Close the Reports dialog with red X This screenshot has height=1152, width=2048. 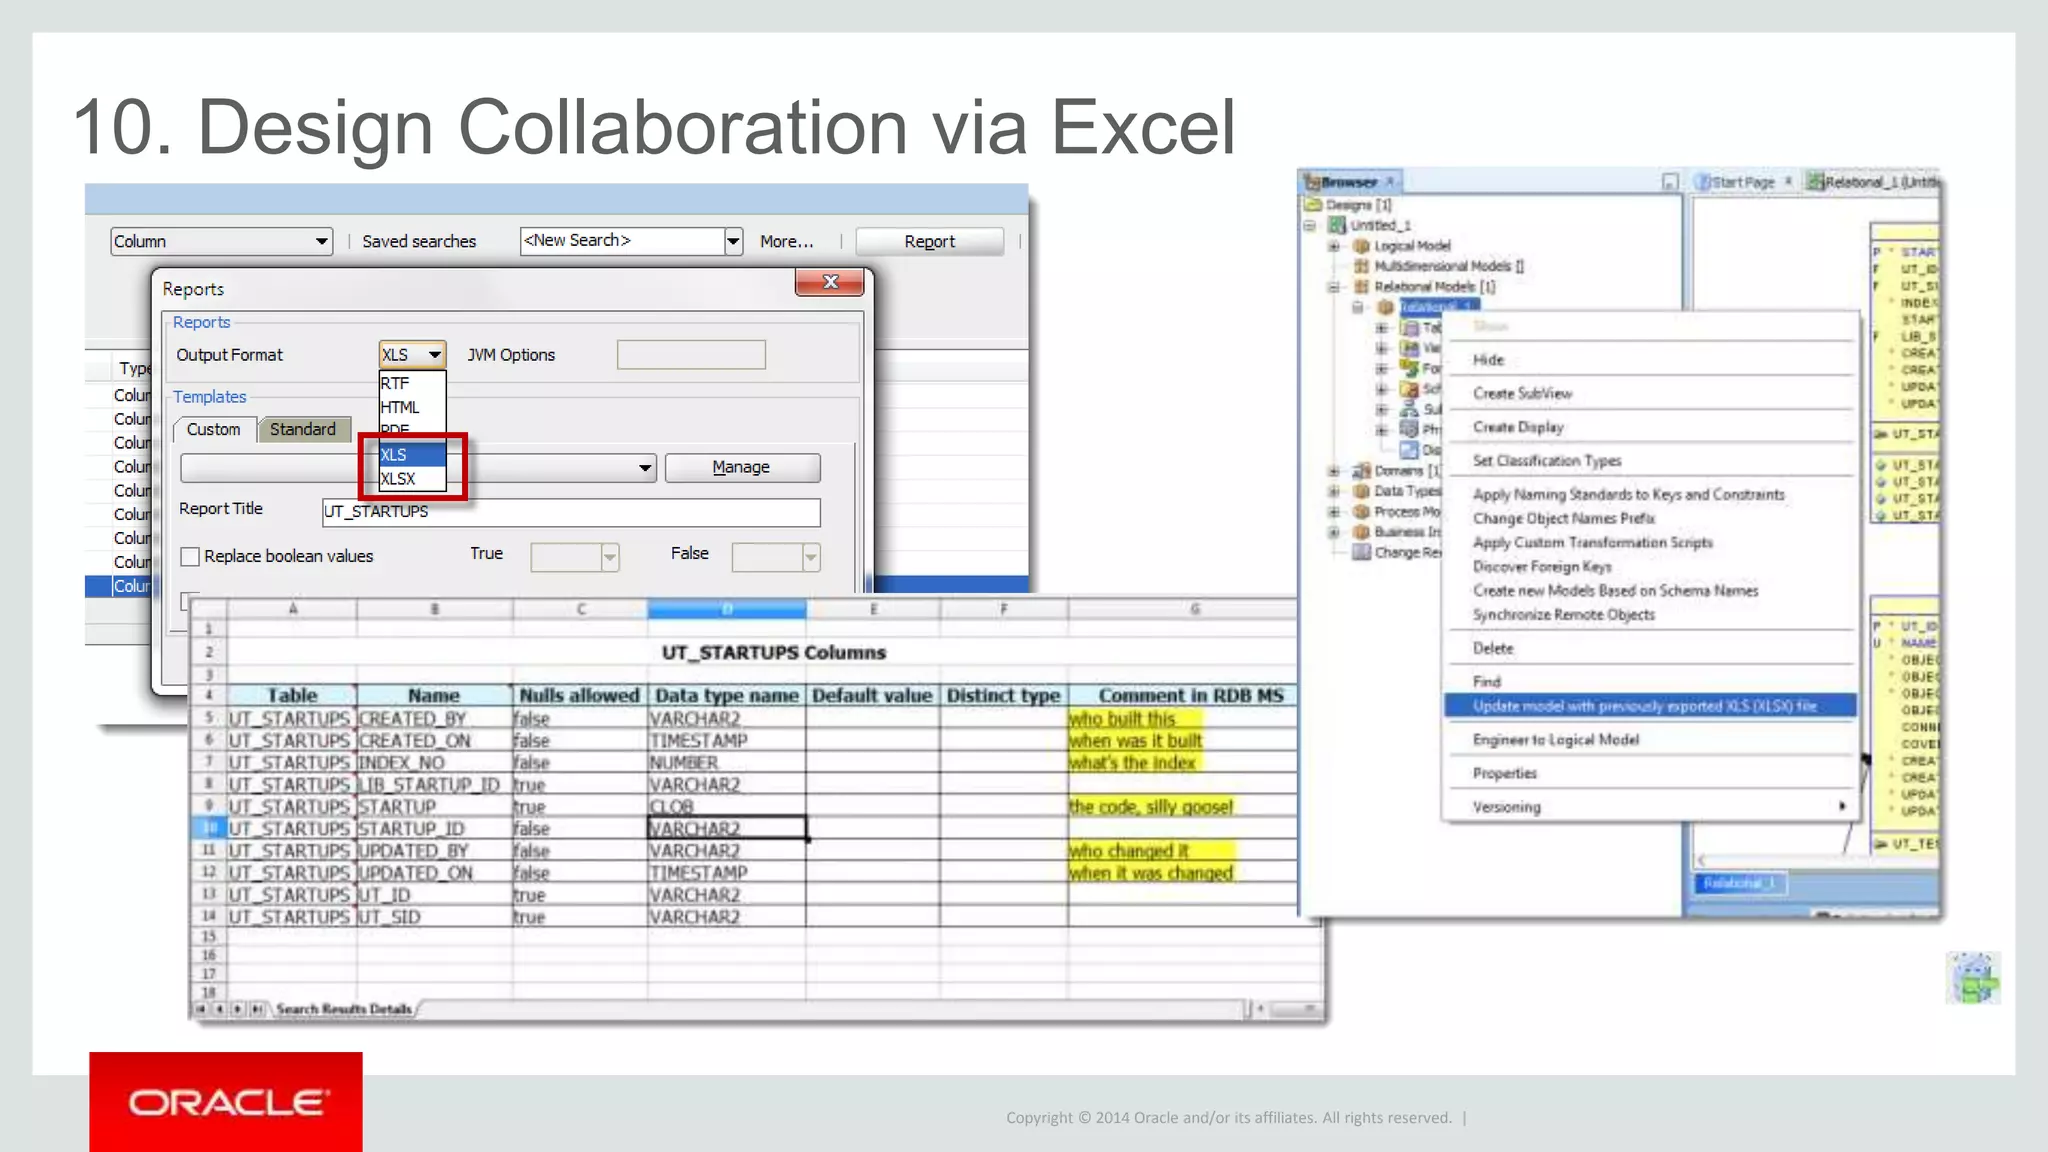[x=830, y=282]
